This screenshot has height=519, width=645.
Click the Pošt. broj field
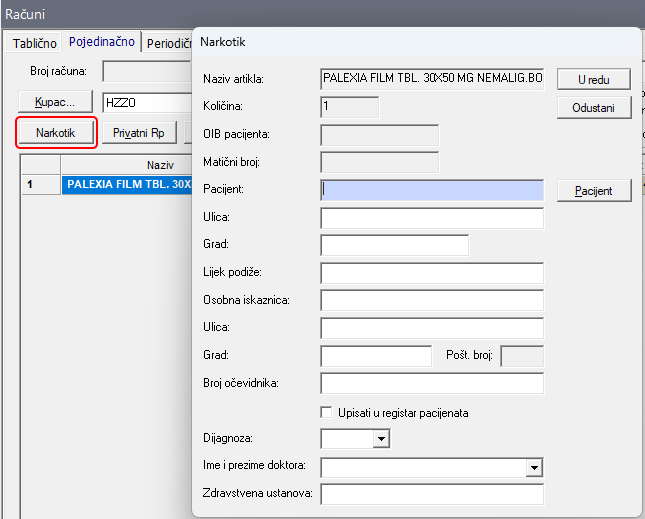(x=522, y=356)
